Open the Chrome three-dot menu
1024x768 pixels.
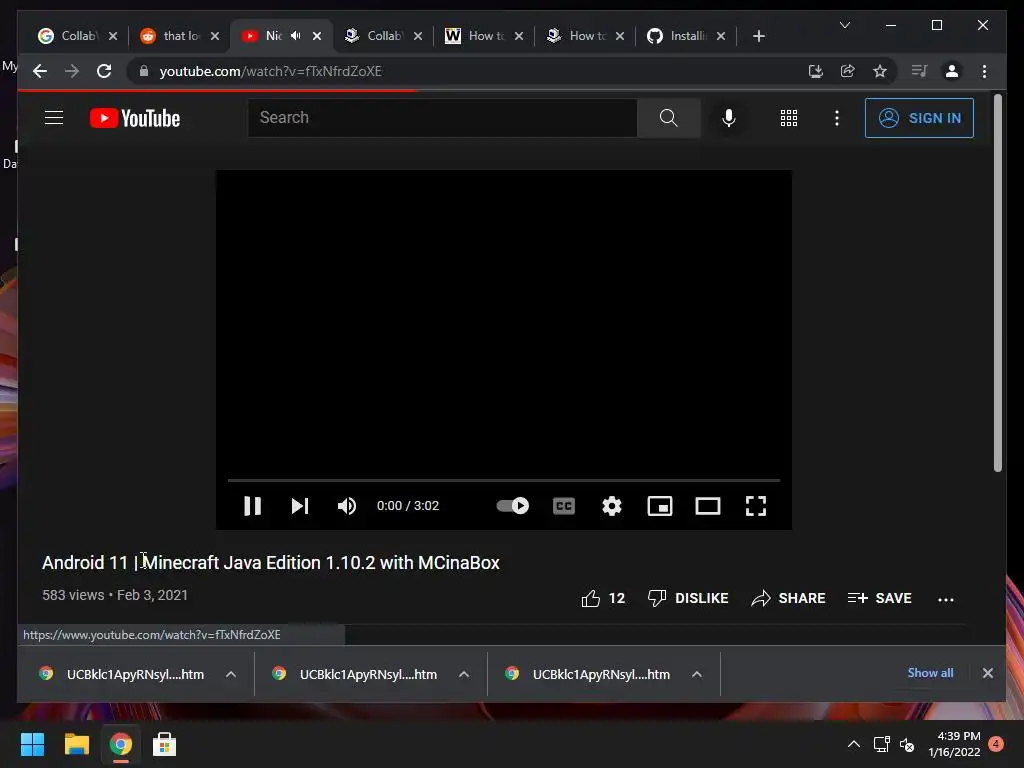click(984, 71)
